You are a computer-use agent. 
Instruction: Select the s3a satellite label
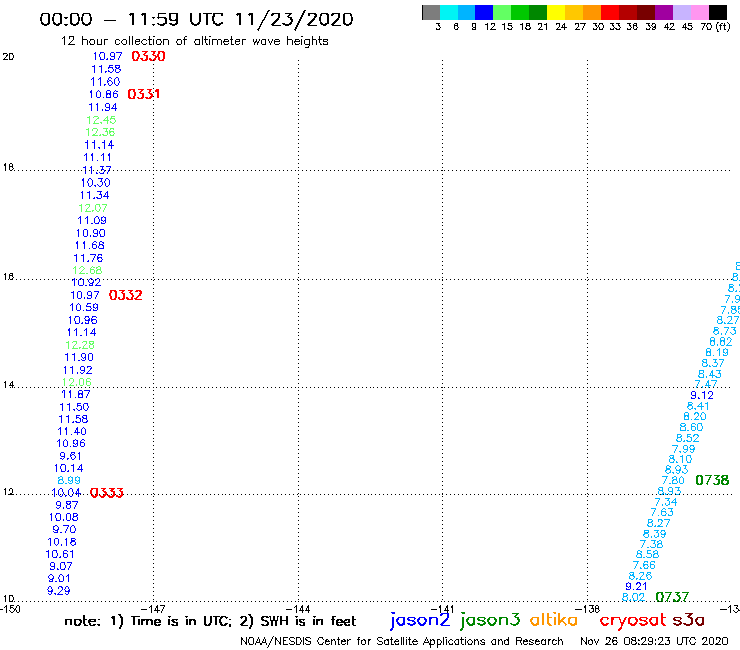click(688, 620)
